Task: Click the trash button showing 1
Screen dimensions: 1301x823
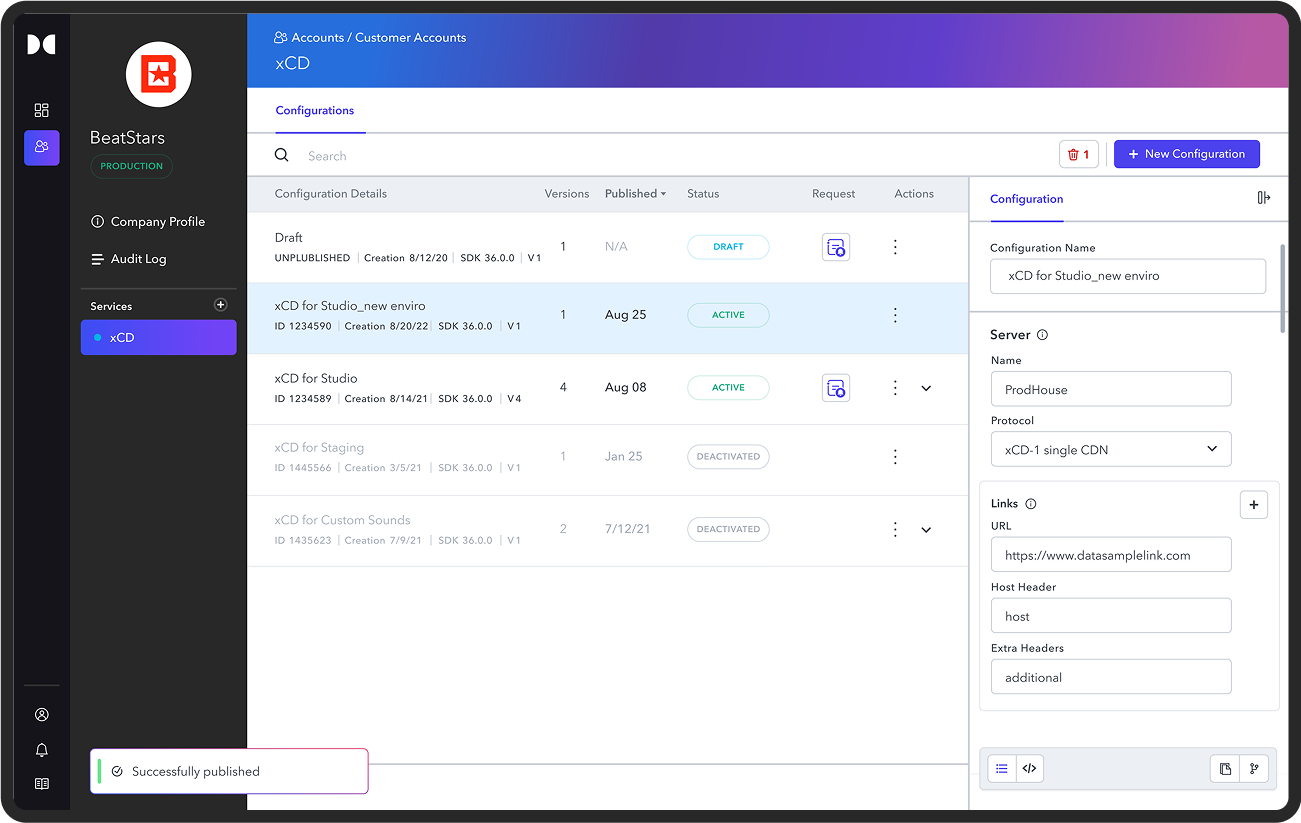Action: pyautogui.click(x=1078, y=154)
